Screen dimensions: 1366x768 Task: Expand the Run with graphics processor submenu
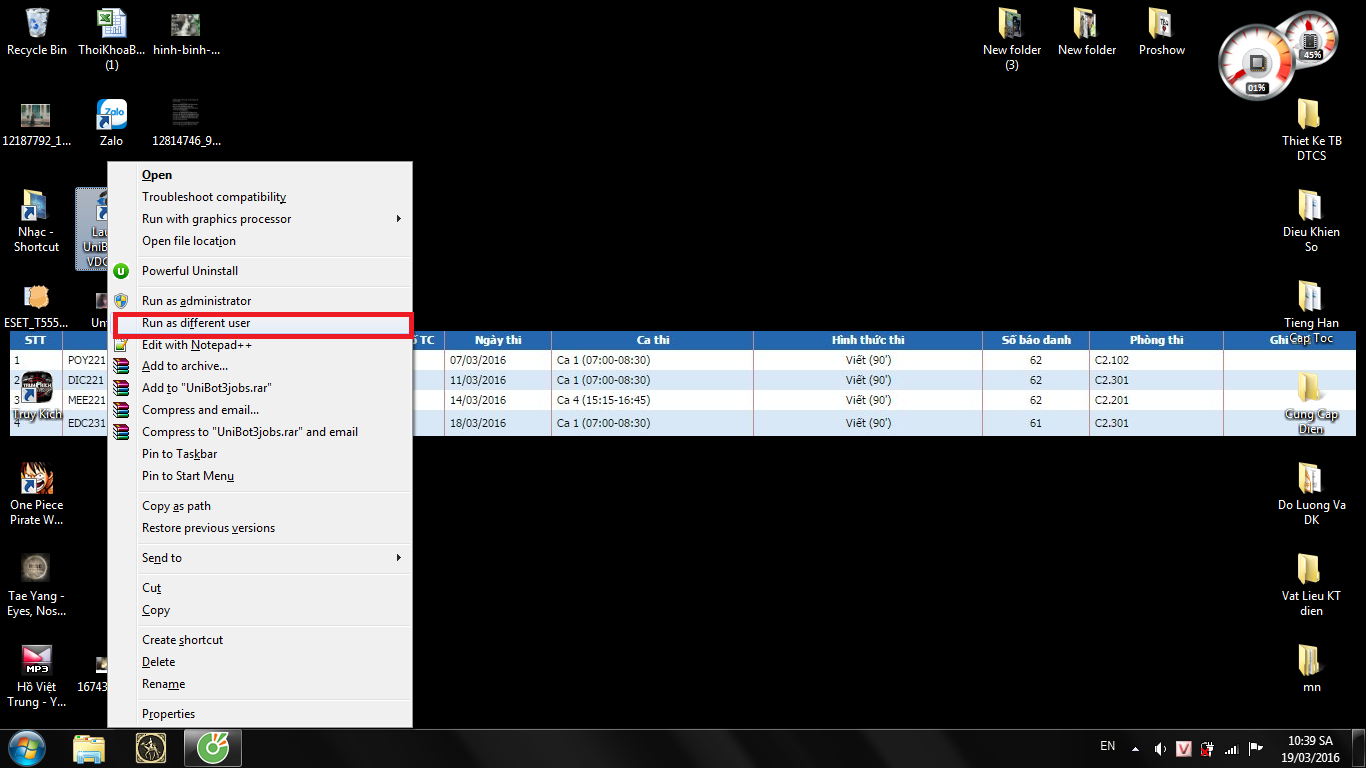click(x=260, y=219)
